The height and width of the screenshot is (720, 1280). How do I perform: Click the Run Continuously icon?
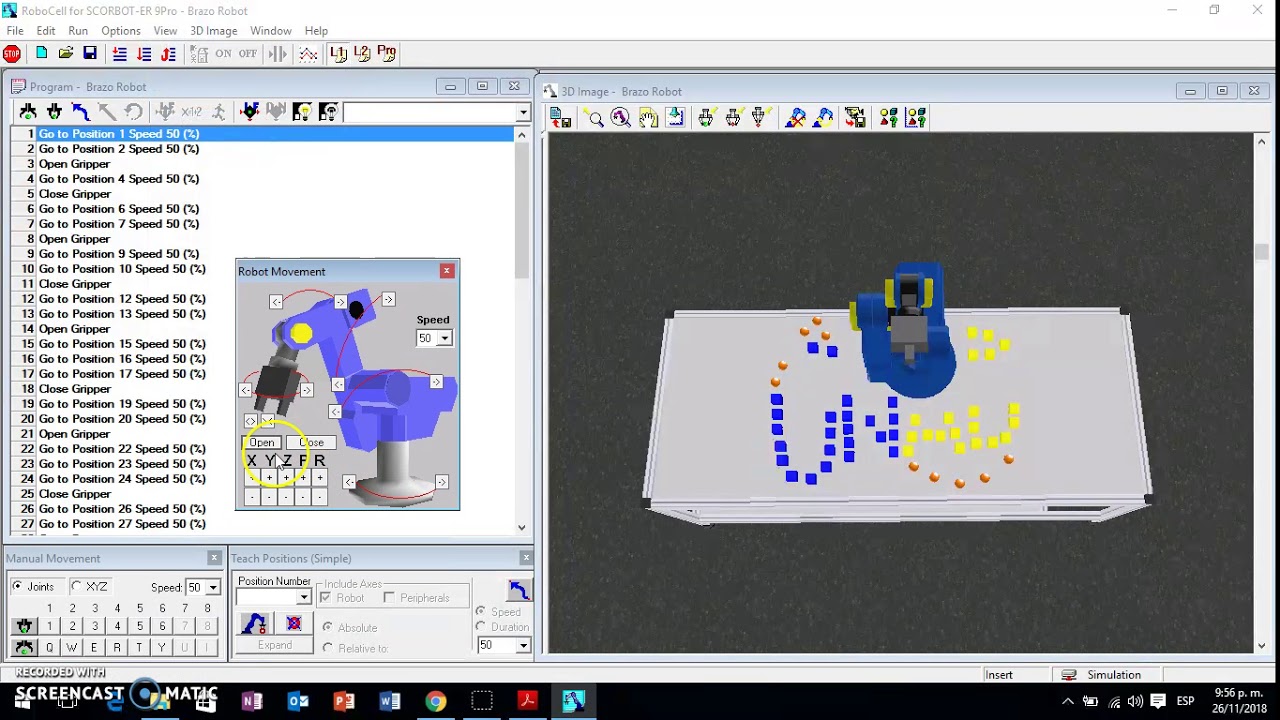168,54
